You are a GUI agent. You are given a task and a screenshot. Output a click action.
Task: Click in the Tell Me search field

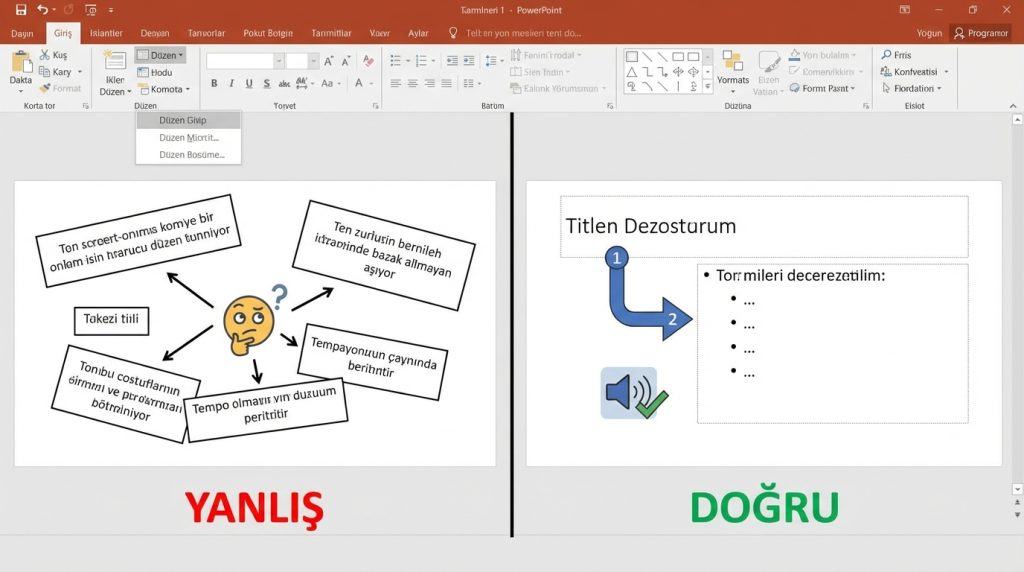point(523,33)
